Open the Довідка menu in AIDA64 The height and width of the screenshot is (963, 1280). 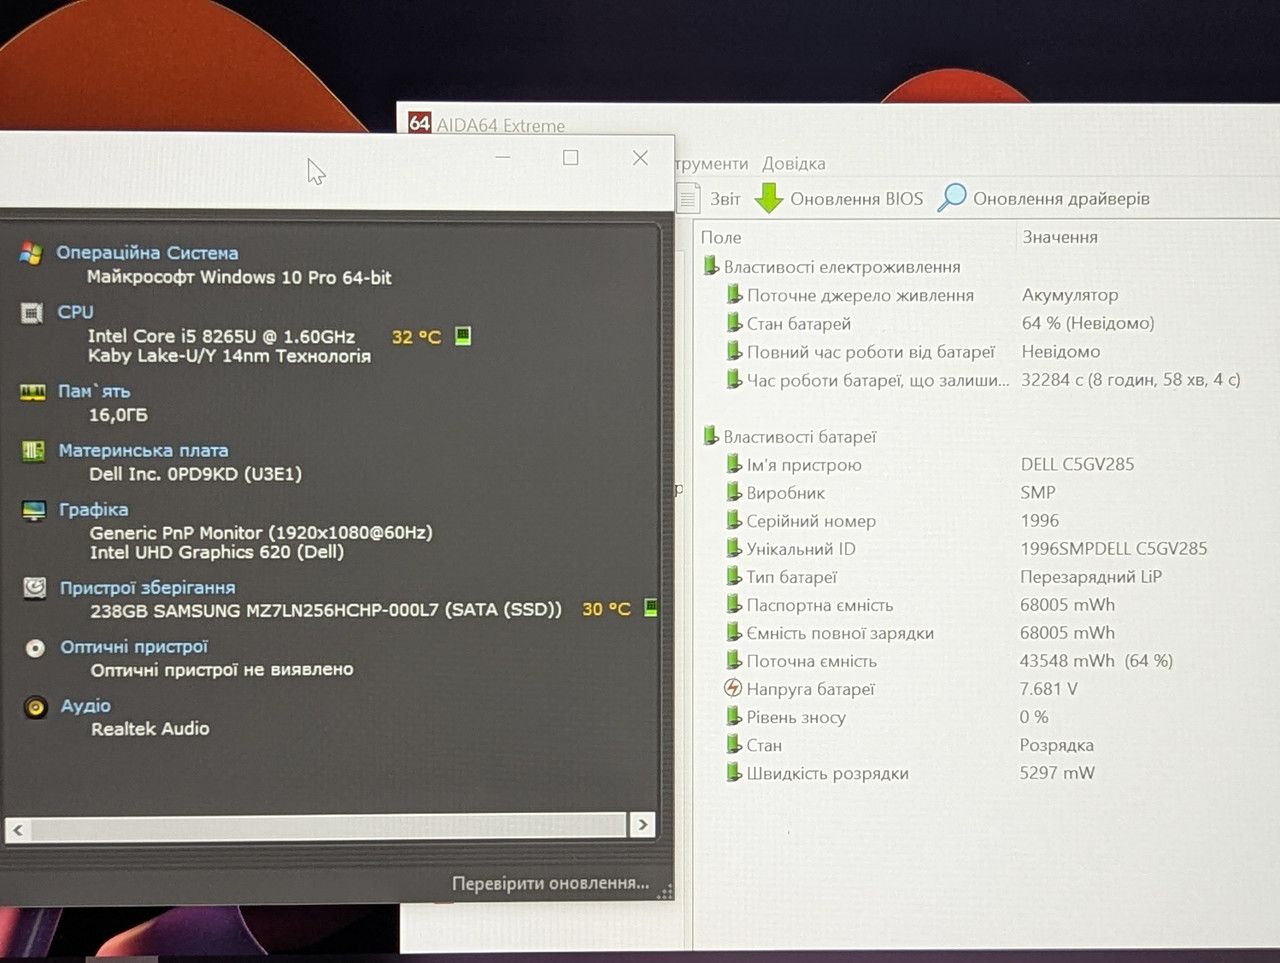794,163
